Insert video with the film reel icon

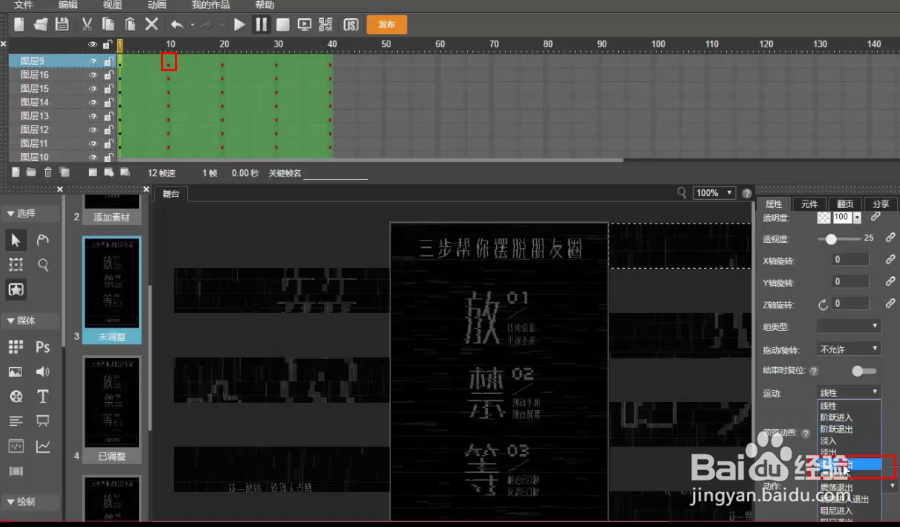point(15,397)
